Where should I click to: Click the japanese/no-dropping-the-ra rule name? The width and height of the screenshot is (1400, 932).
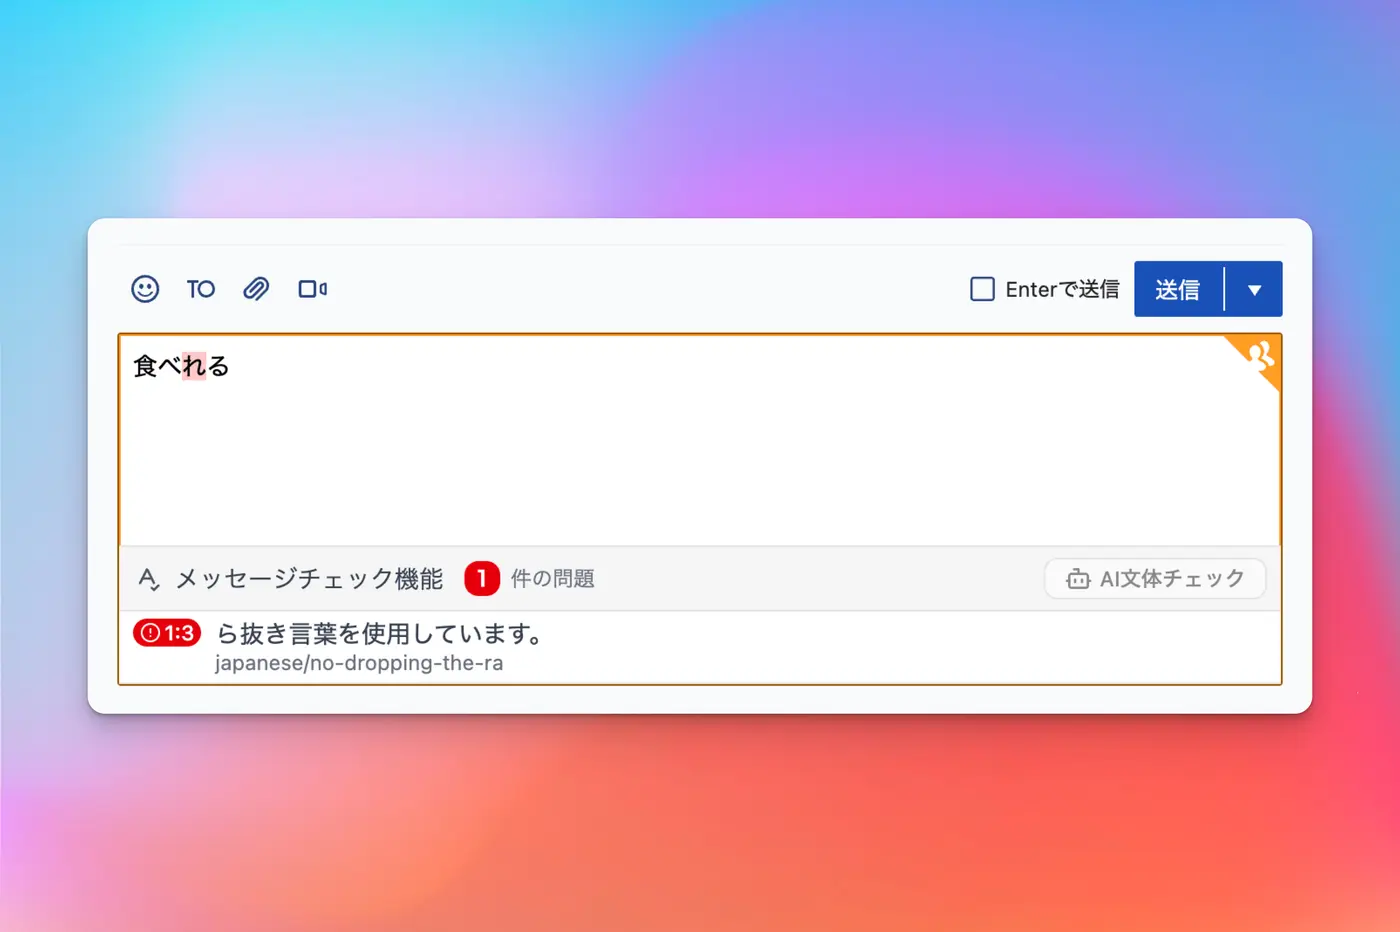click(359, 663)
